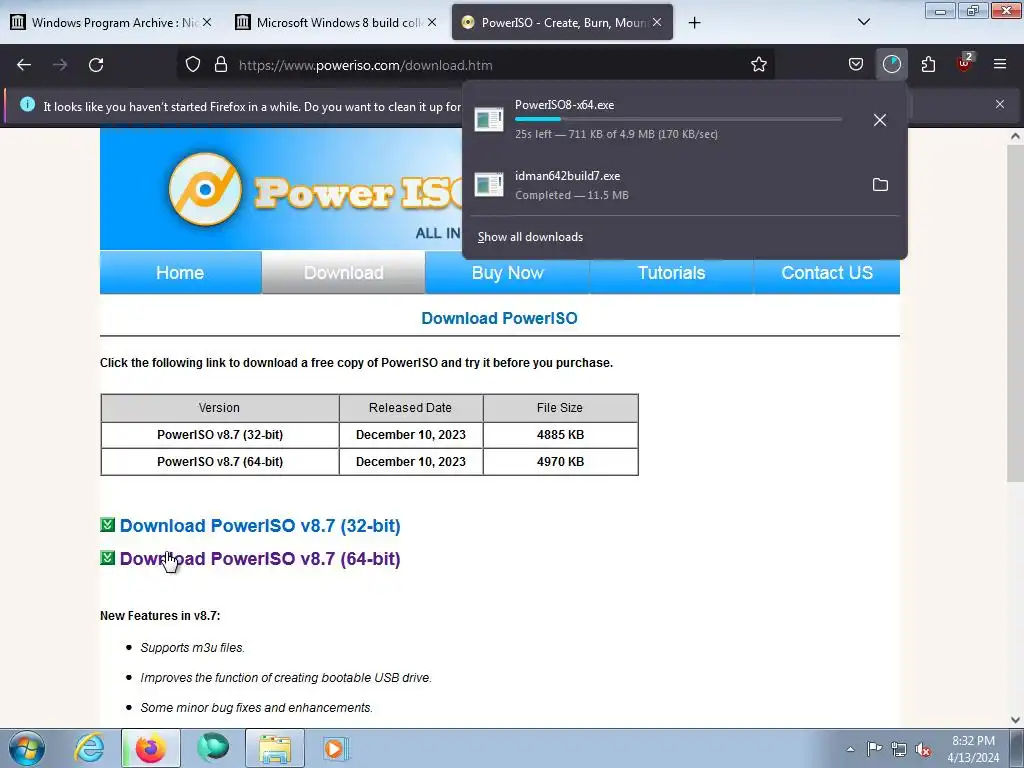Open the Home navigation menu item
Image resolution: width=1024 pixels, height=768 pixels.
coord(180,272)
